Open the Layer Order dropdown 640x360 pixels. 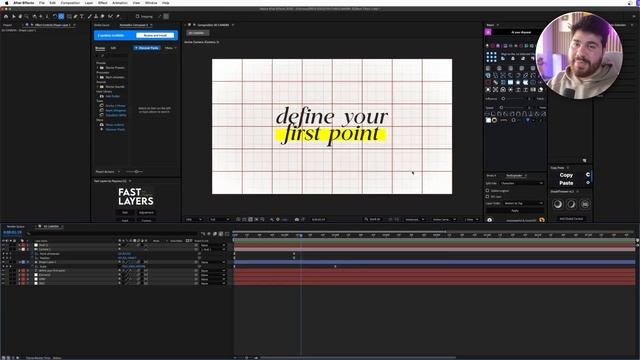pyautogui.click(x=523, y=203)
